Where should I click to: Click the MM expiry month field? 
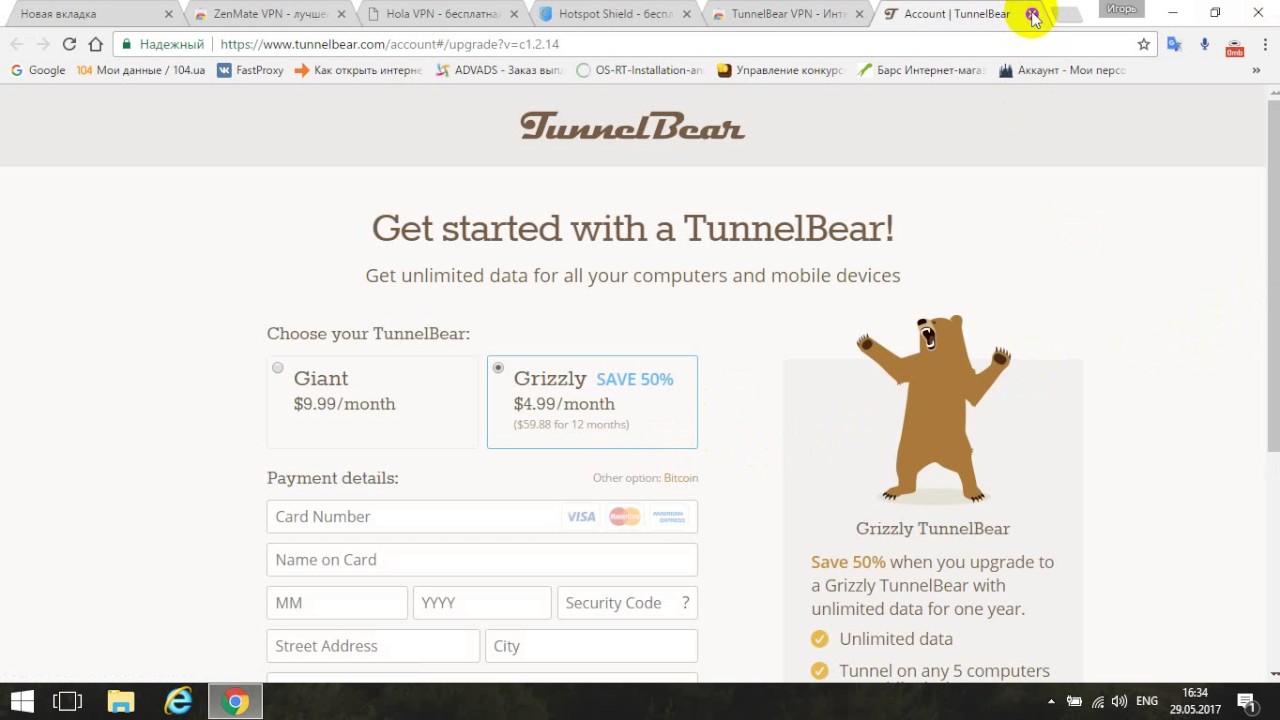337,603
